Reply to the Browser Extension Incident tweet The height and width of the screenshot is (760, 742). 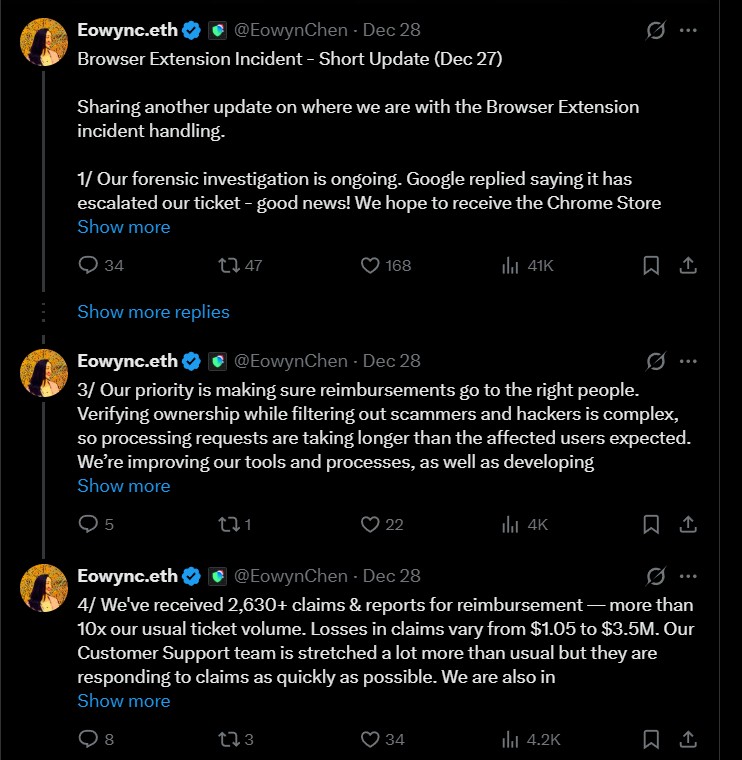[x=89, y=266]
